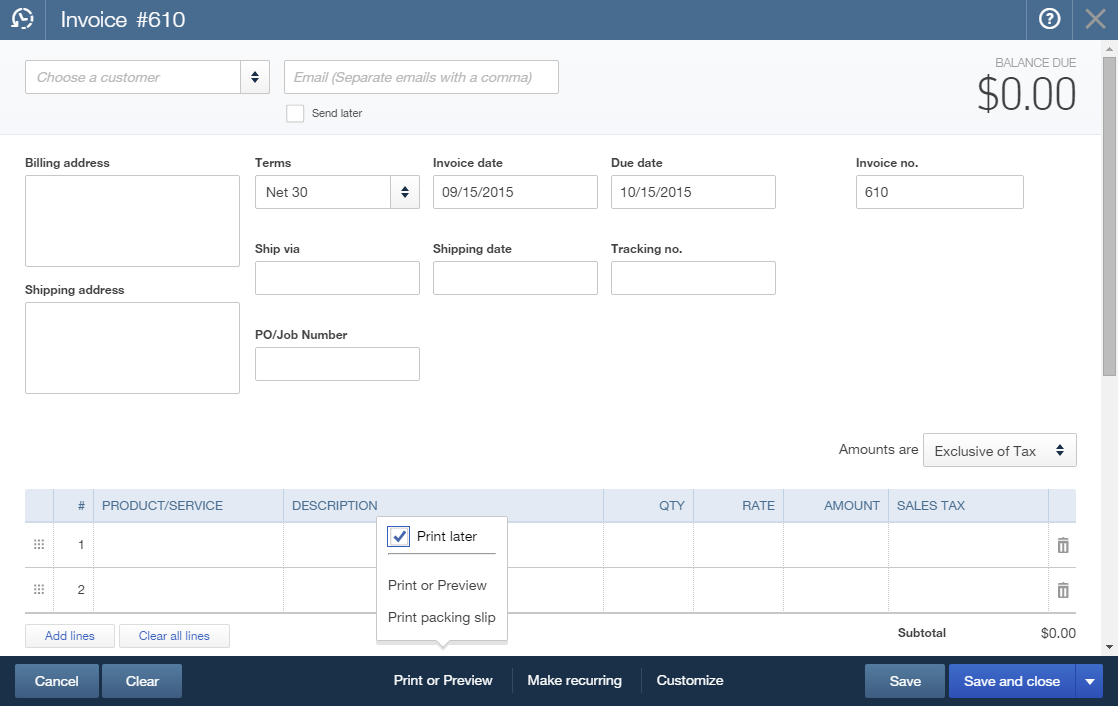Viewport: 1118px width, 706px height.
Task: Open the recent transactions clock icon
Action: click(22, 19)
